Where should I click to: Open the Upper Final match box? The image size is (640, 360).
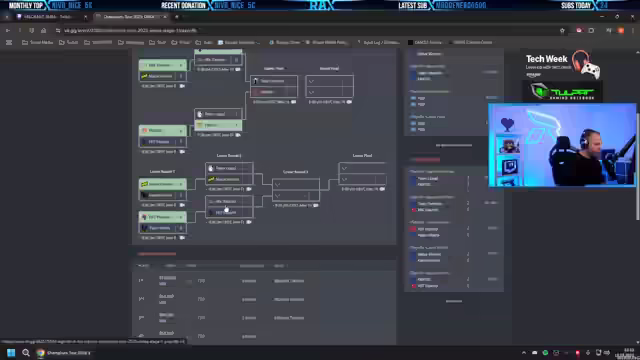(x=274, y=86)
